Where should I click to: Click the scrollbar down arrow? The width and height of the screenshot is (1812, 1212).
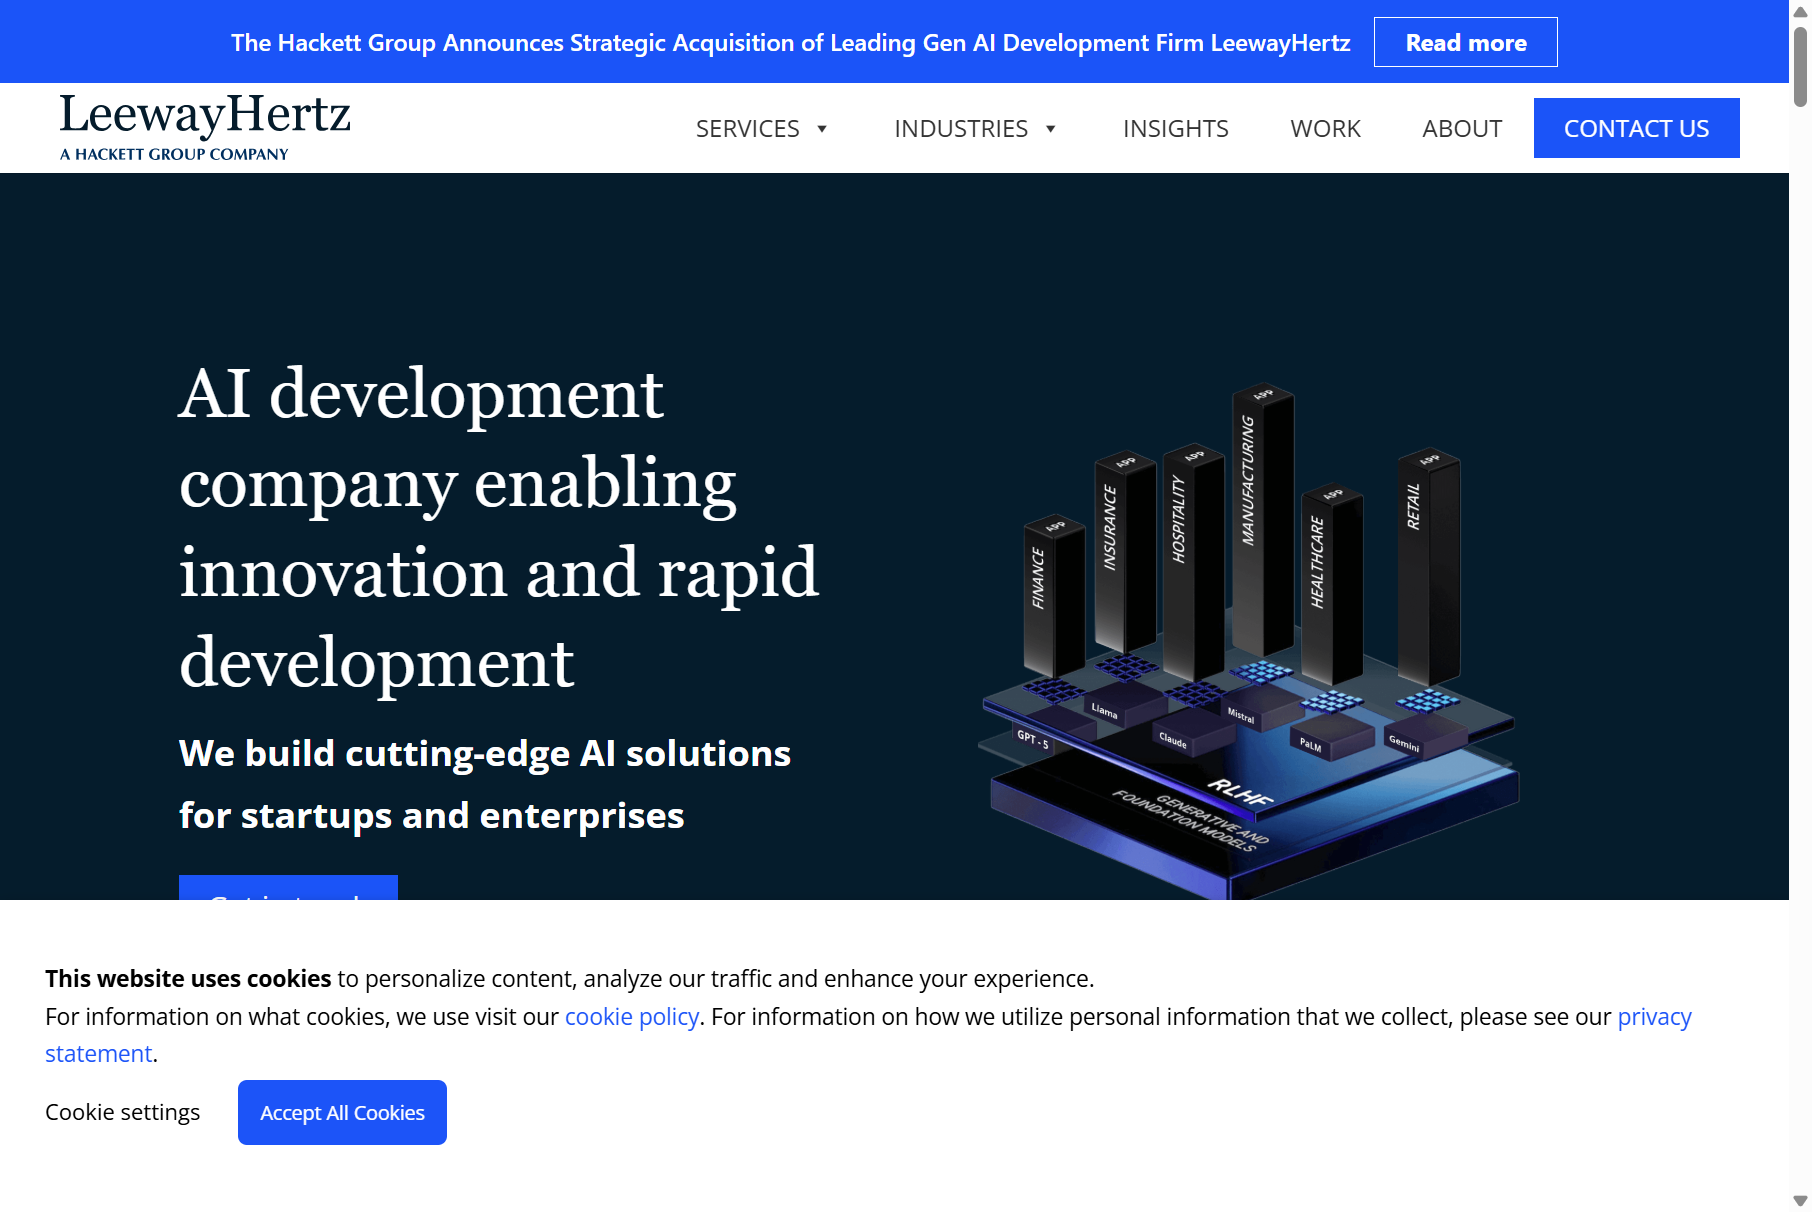point(1800,1201)
